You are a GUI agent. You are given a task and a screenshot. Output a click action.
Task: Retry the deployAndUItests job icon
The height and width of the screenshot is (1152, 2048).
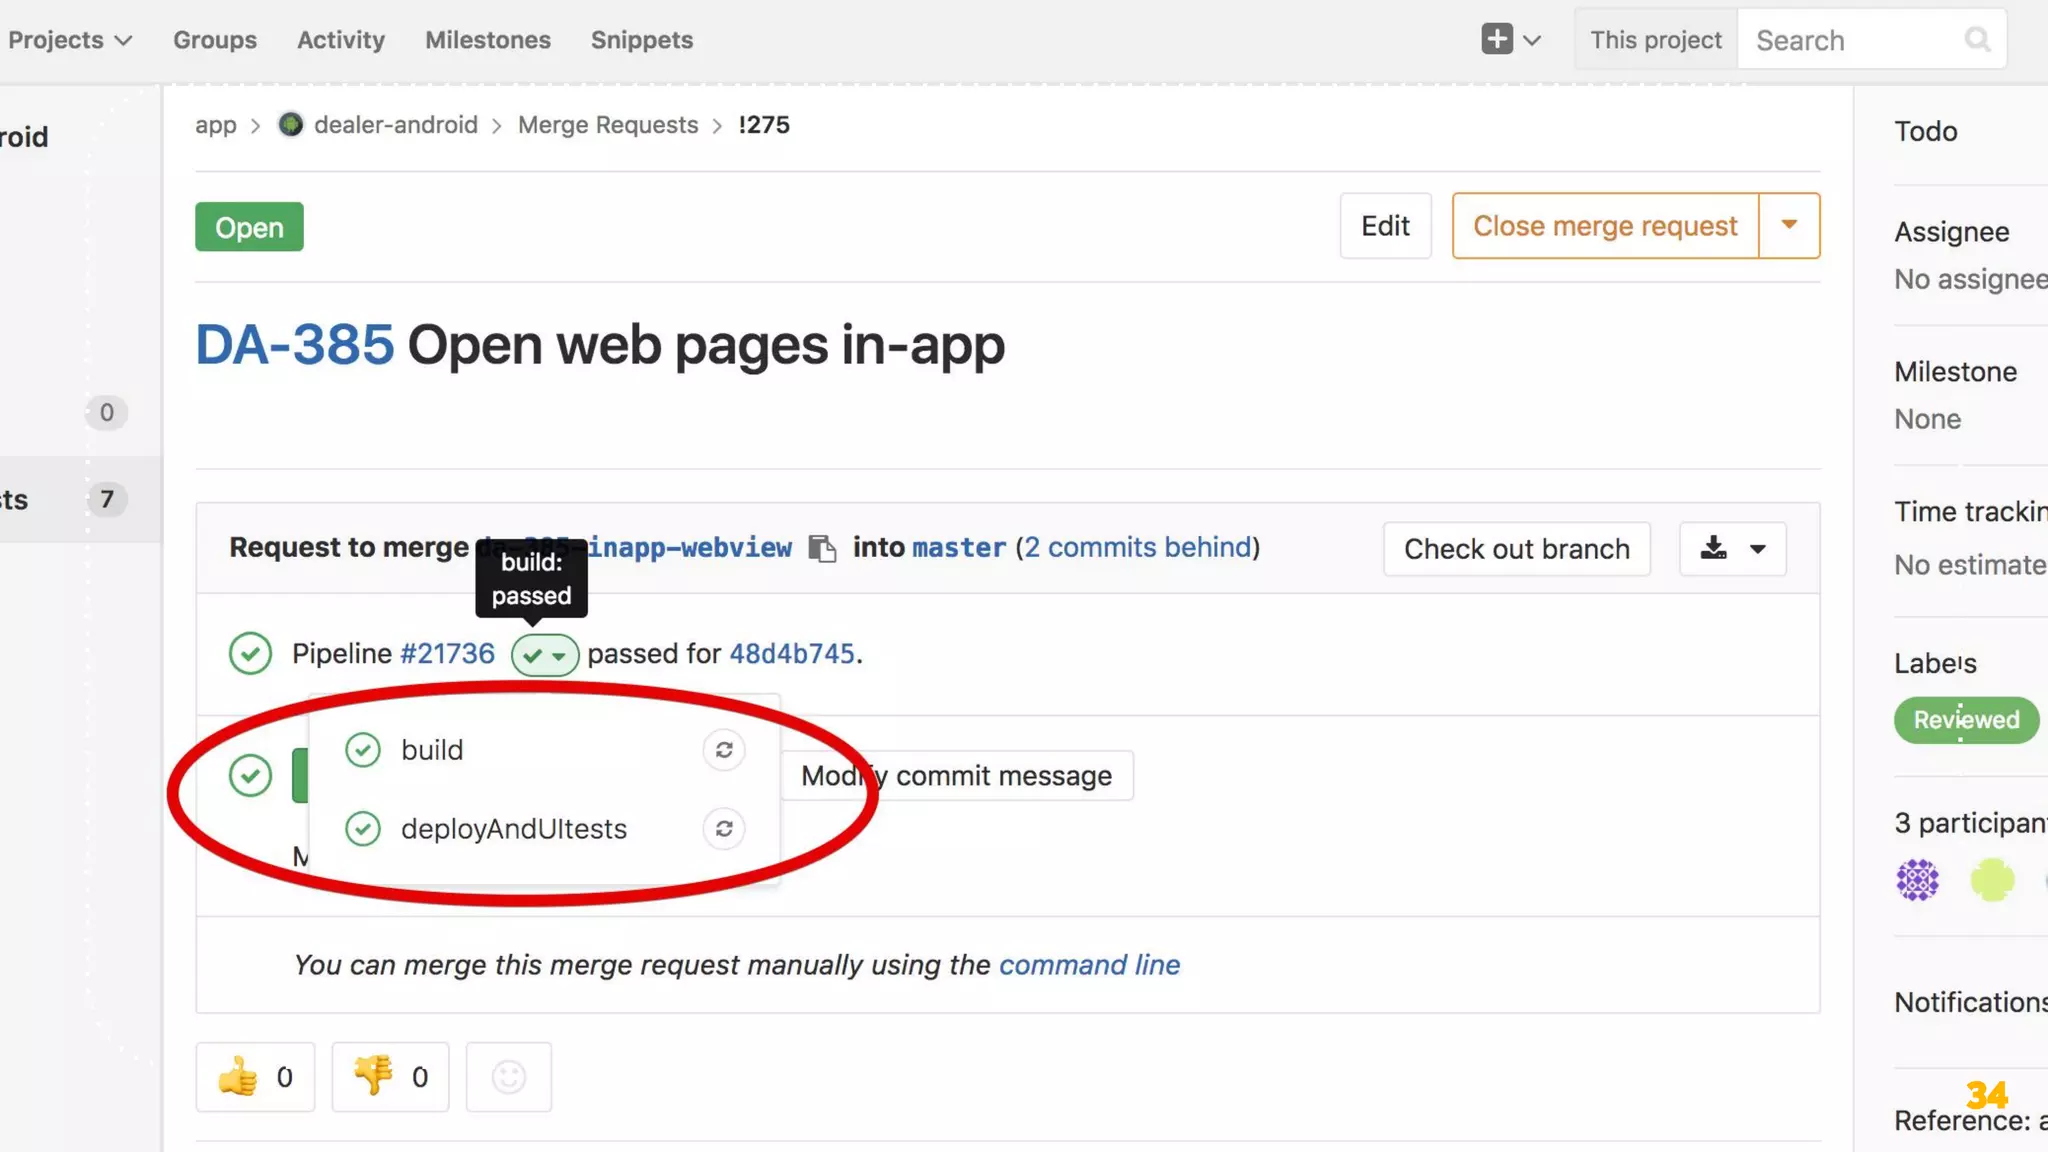coord(724,829)
